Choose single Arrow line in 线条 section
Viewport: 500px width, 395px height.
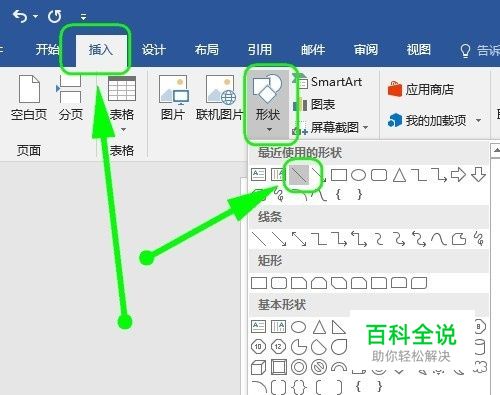click(279, 239)
